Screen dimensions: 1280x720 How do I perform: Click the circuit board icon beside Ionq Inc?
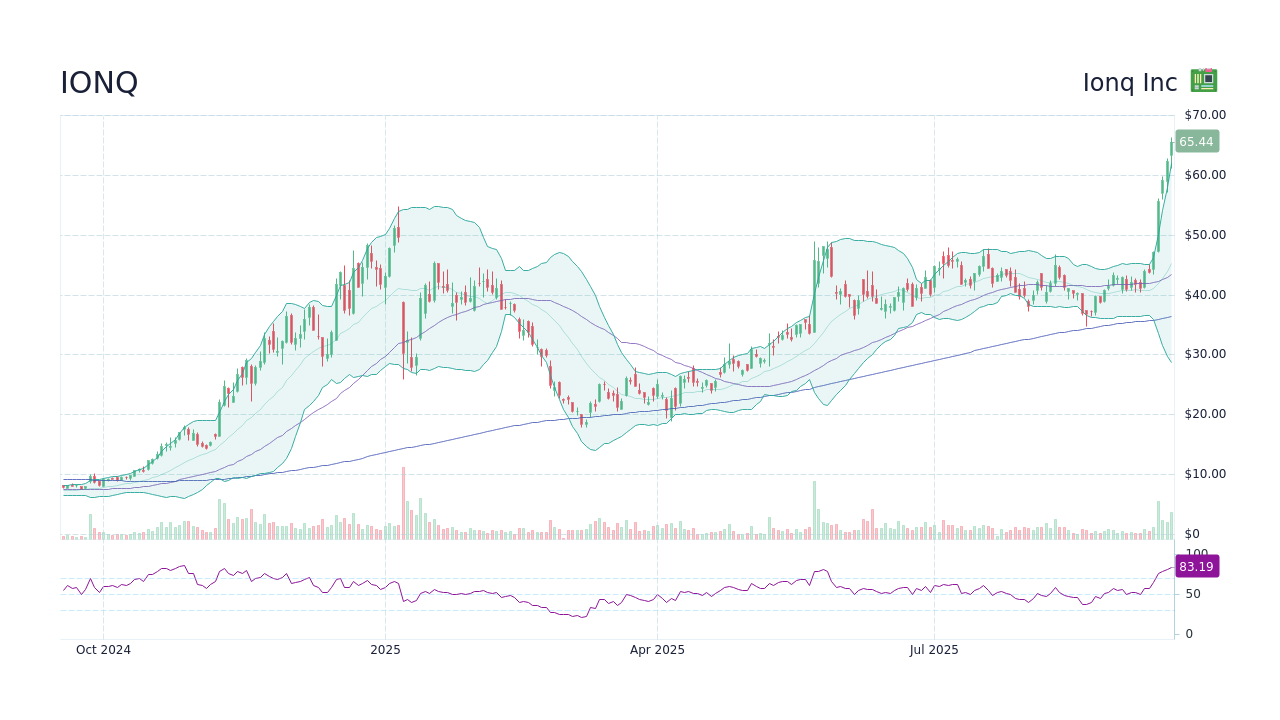point(1203,81)
